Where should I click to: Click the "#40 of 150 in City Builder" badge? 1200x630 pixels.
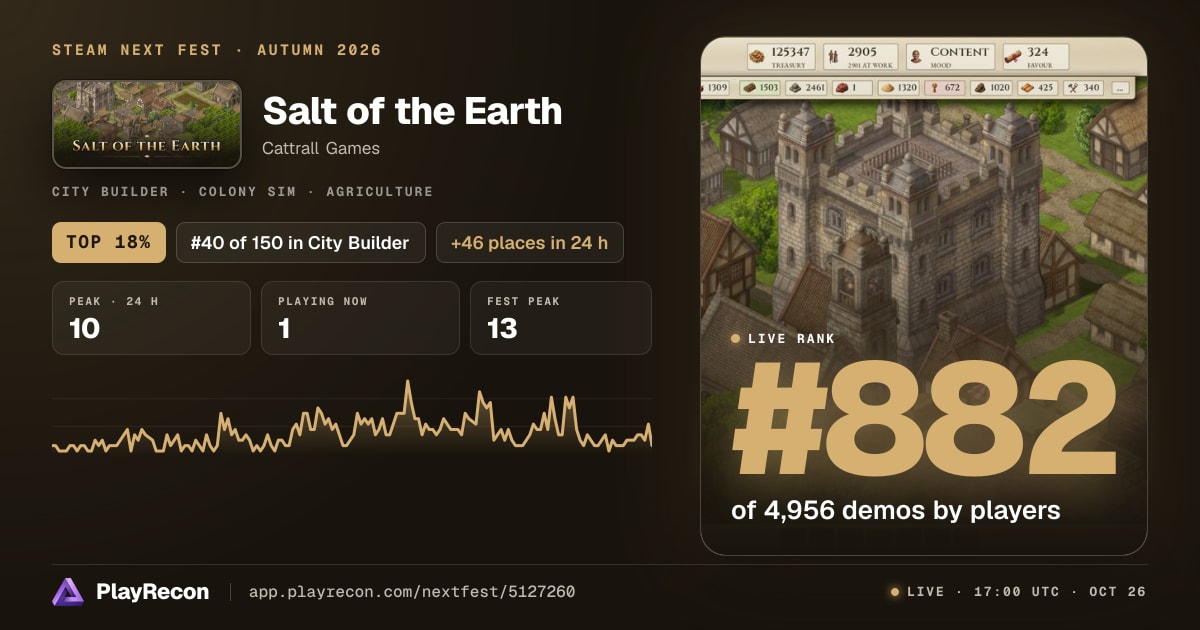click(x=301, y=242)
